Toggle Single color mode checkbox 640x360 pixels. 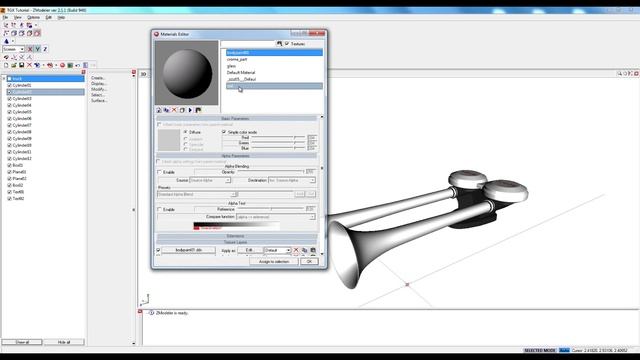click(x=224, y=132)
